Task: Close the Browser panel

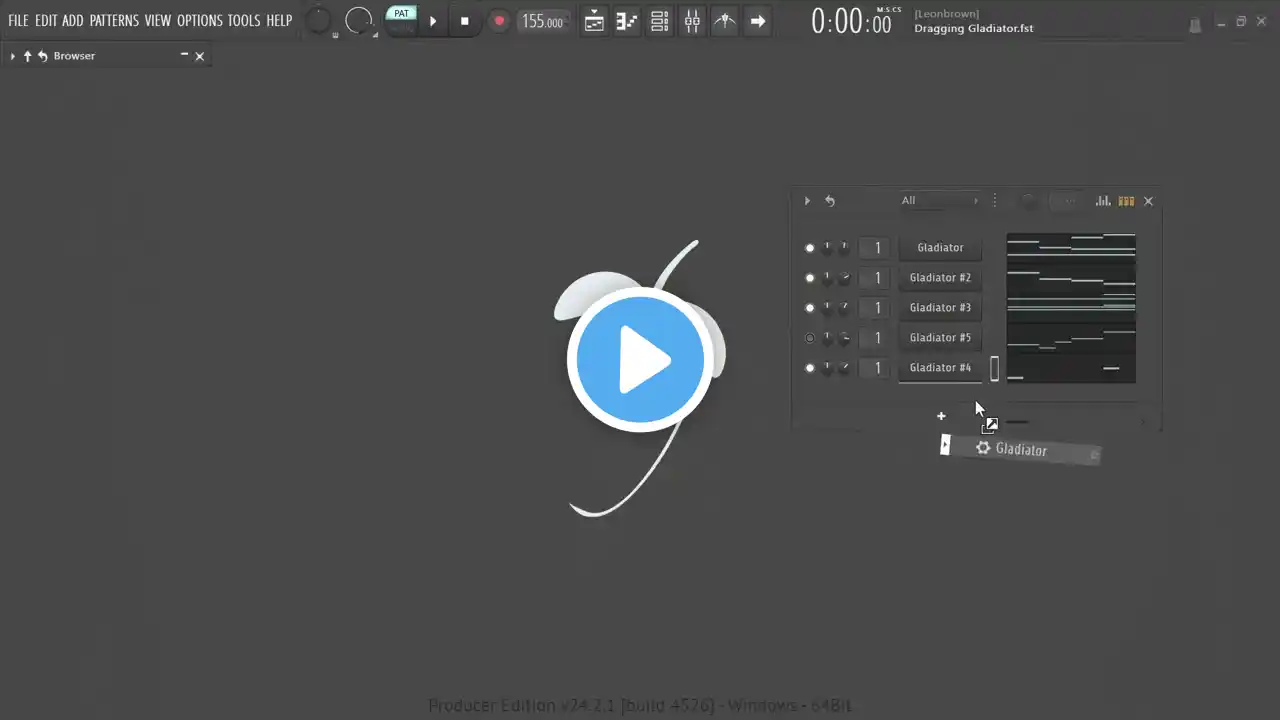Action: 200,56
